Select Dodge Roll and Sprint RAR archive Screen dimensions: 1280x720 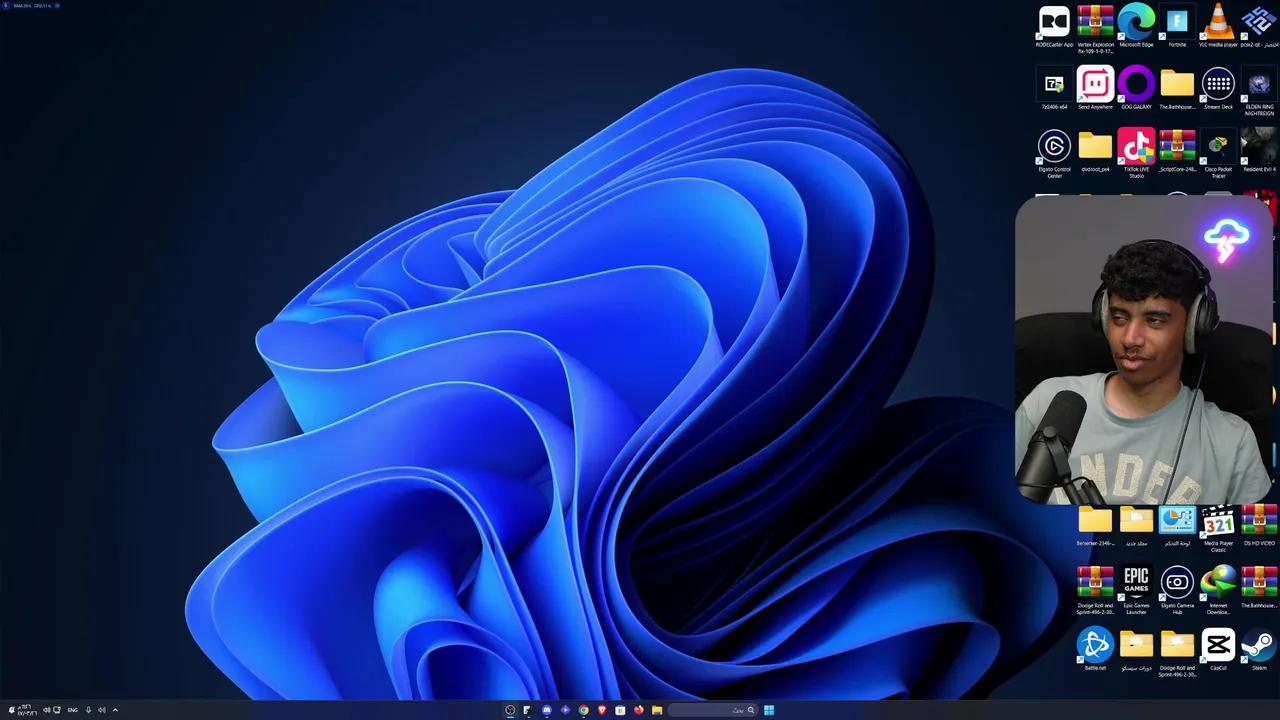(x=1095, y=590)
